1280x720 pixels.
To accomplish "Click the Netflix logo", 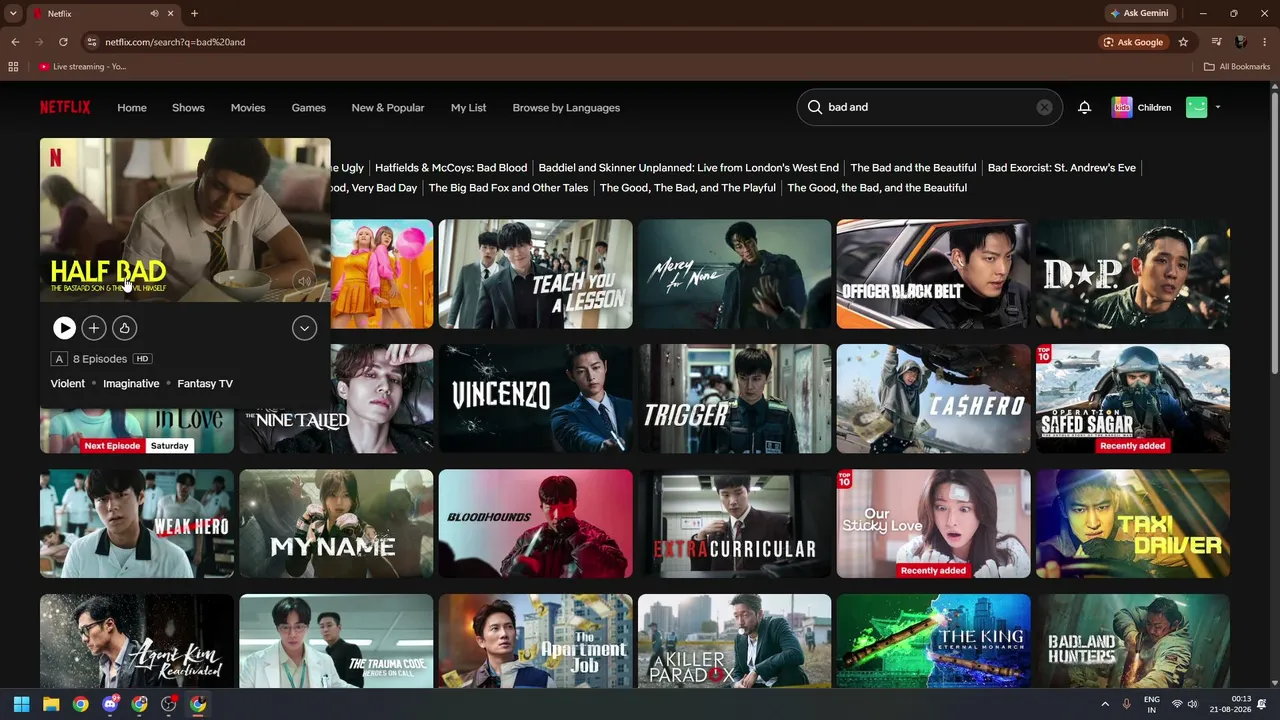I will pos(65,107).
